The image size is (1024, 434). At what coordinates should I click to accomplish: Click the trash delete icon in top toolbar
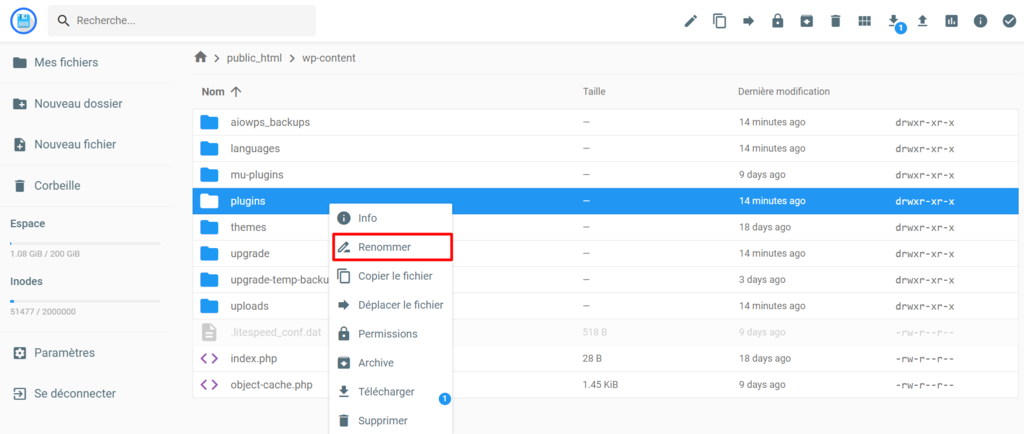pos(835,21)
